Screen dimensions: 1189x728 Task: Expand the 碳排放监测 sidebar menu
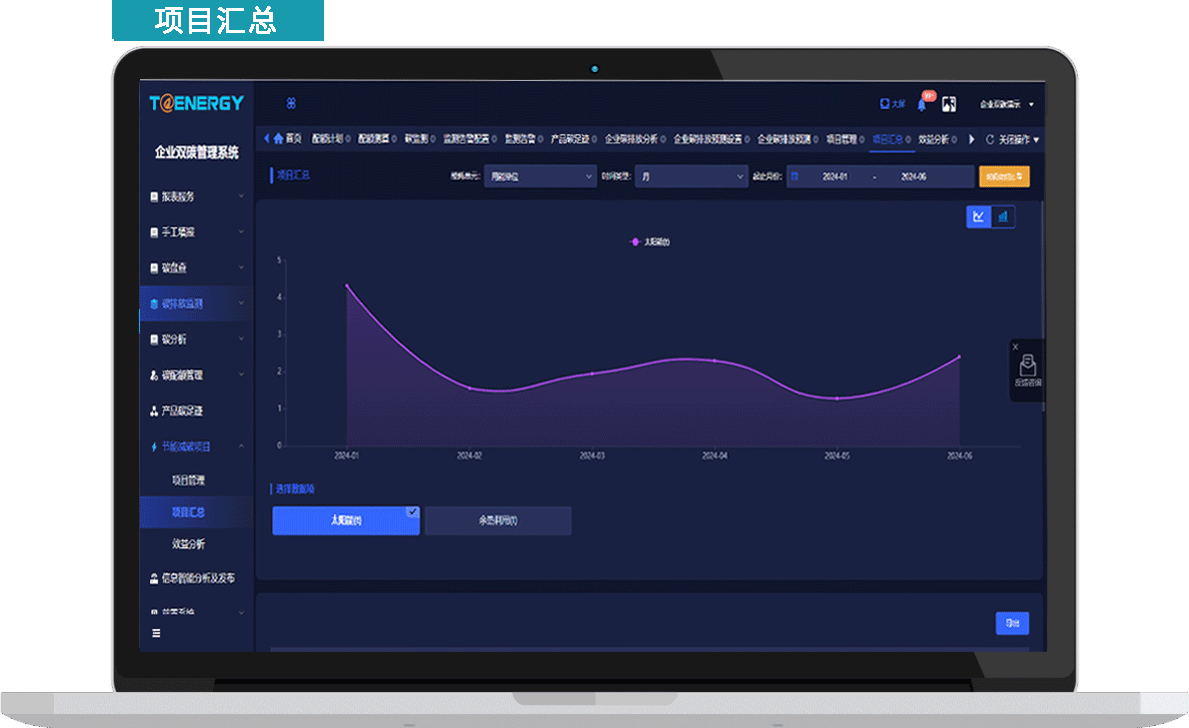pyautogui.click(x=197, y=303)
